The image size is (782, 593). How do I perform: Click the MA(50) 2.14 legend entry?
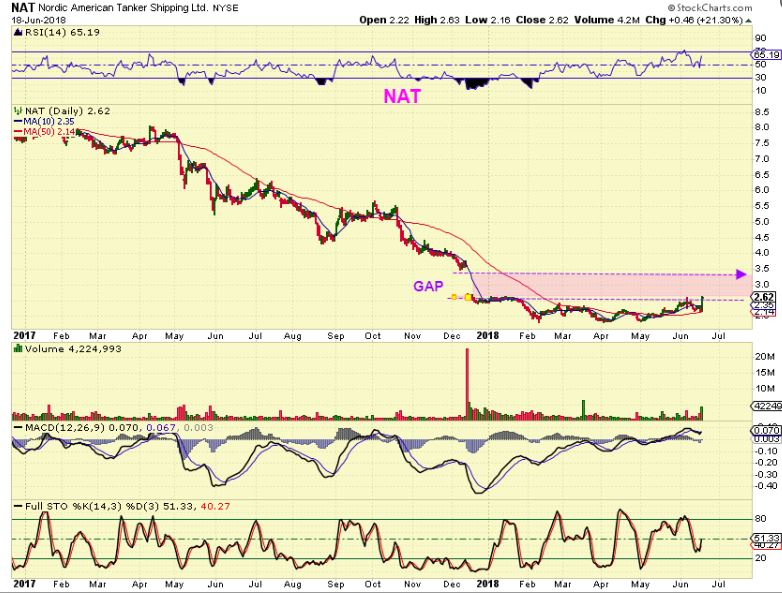(x=44, y=131)
